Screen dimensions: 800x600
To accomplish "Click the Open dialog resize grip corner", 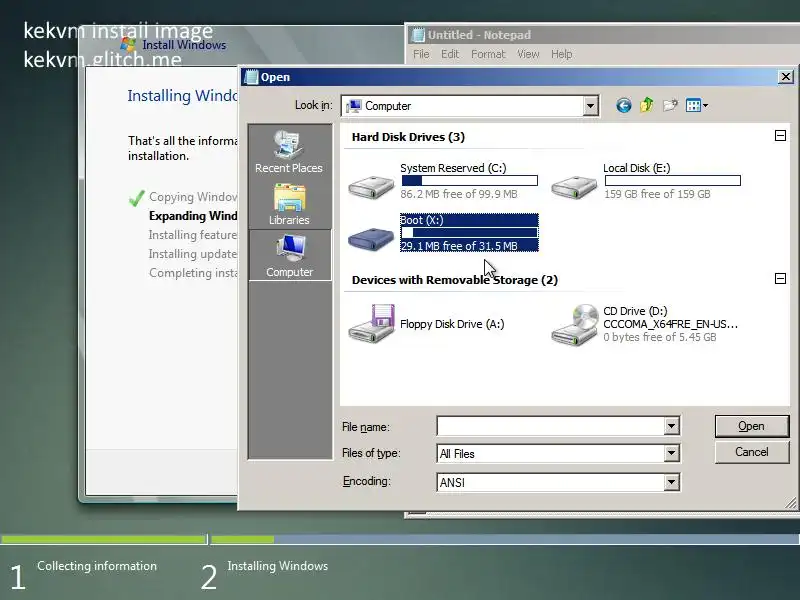I will [x=791, y=503].
